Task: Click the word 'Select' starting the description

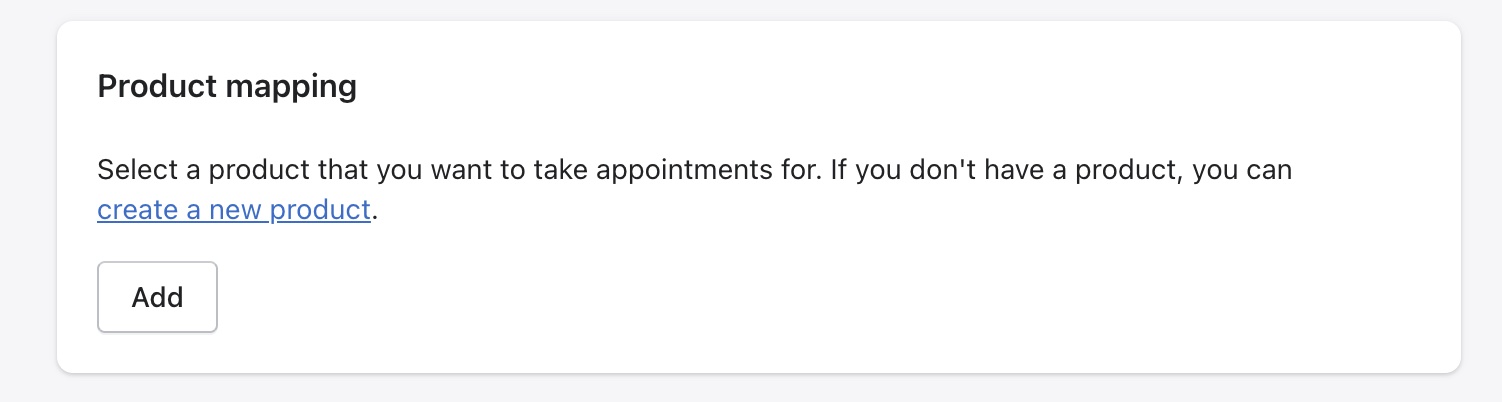Action: [x=137, y=170]
